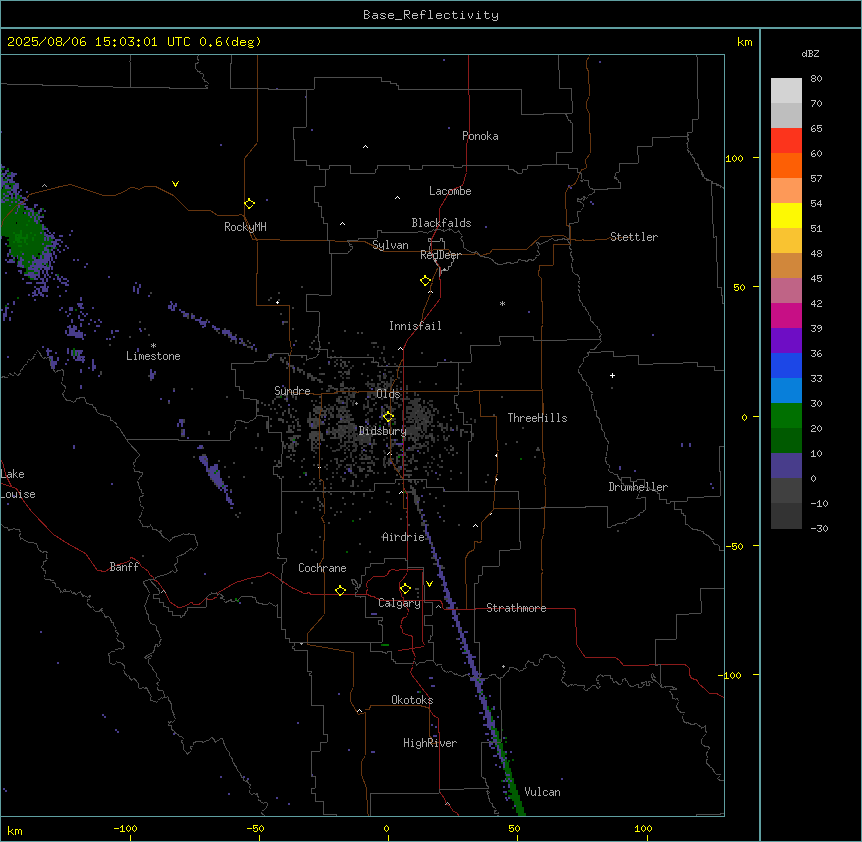Viewport: 862px width, 842px height.
Task: Click the RedDeer label
Action: coord(440,255)
